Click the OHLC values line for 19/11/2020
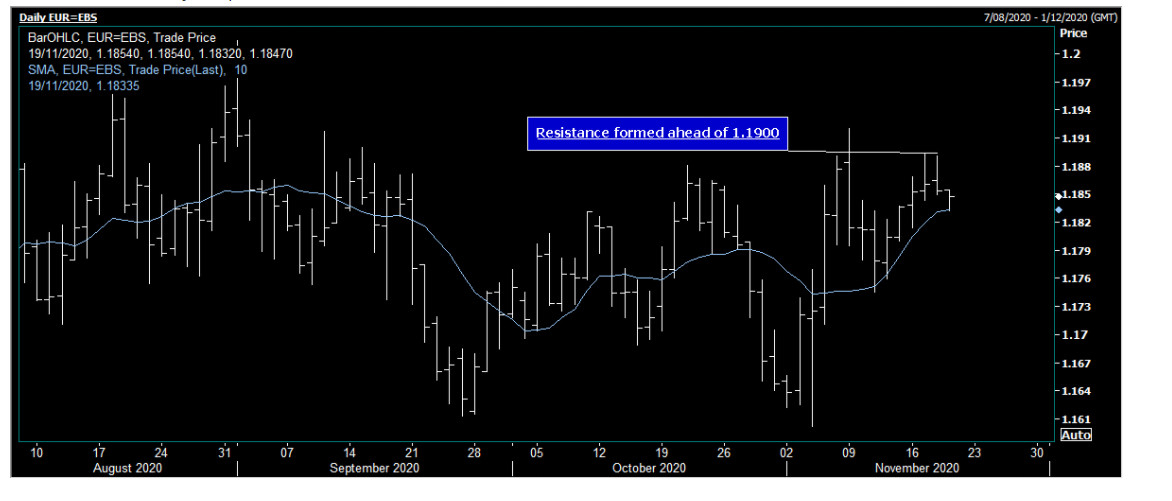This screenshot has width=1172, height=501. click(x=160, y=54)
